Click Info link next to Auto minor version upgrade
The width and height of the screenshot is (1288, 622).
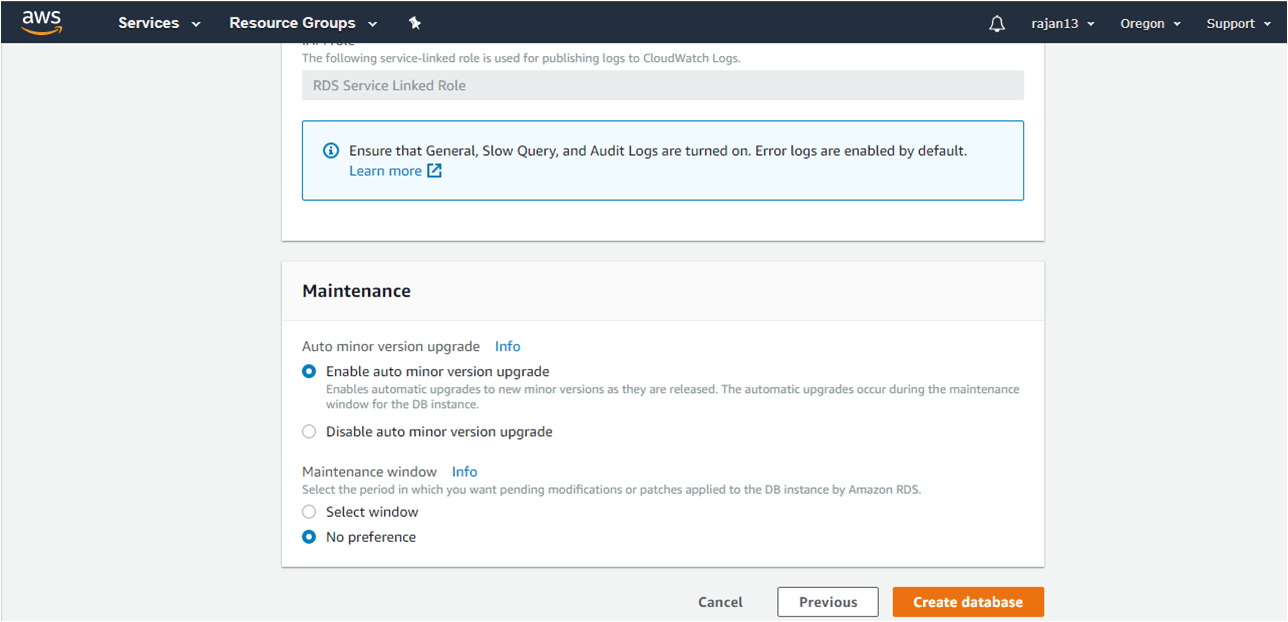click(x=507, y=346)
